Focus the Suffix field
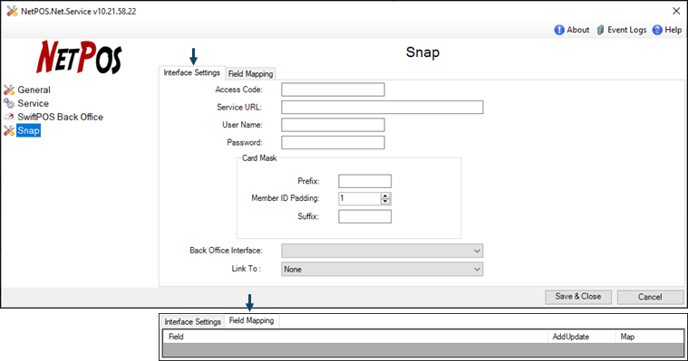Screen dimensions: 688x361 coord(365,216)
